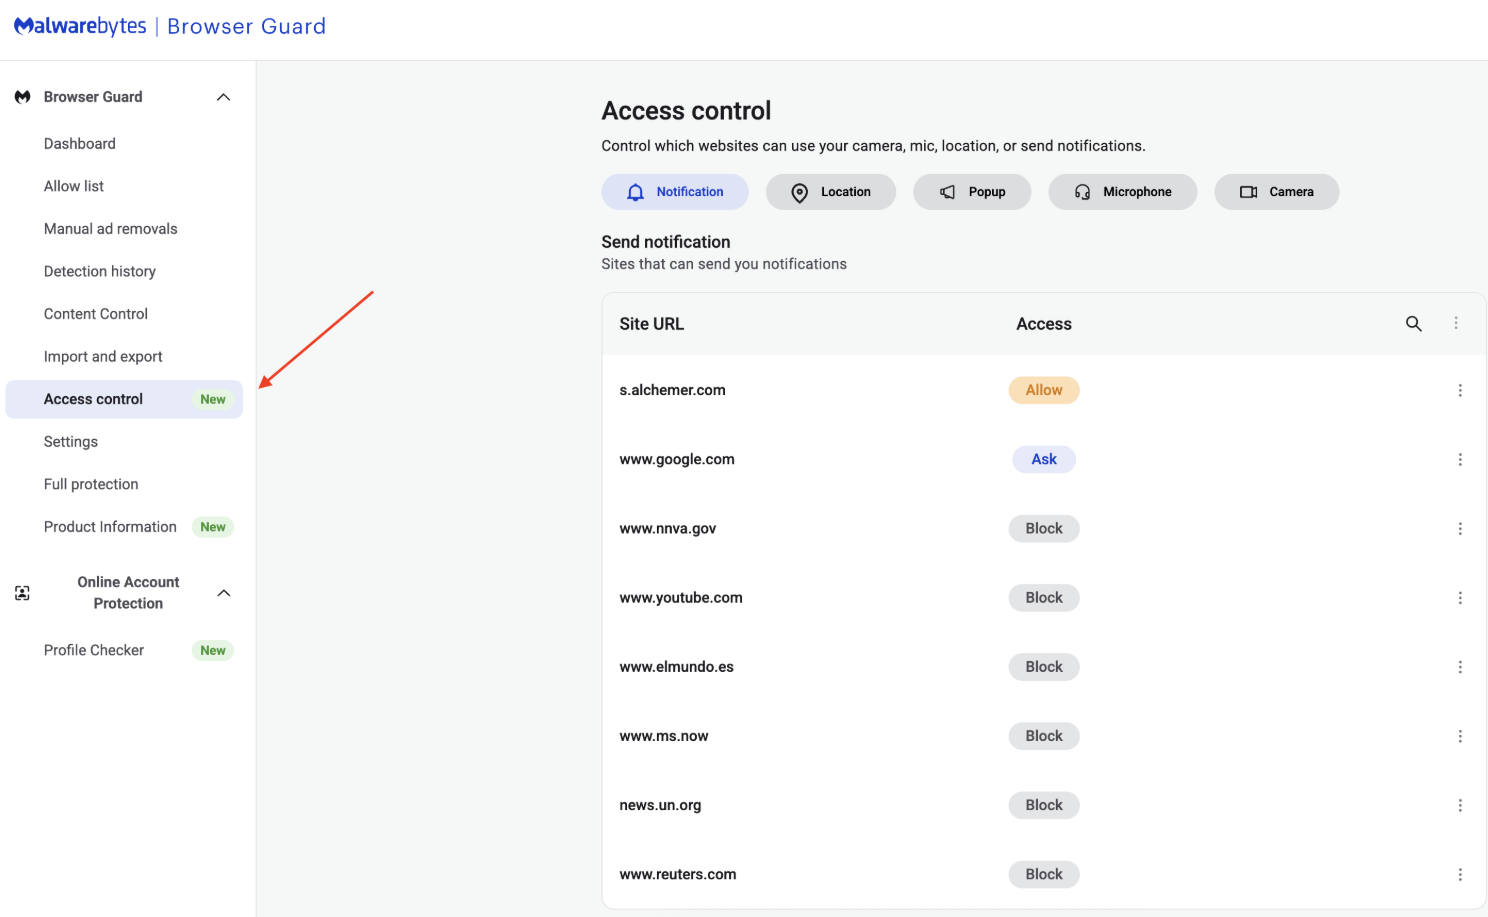Screen dimensions: 1488x917
Task: Click the Malwarebytes Browser Guard logo
Action: [170, 27]
